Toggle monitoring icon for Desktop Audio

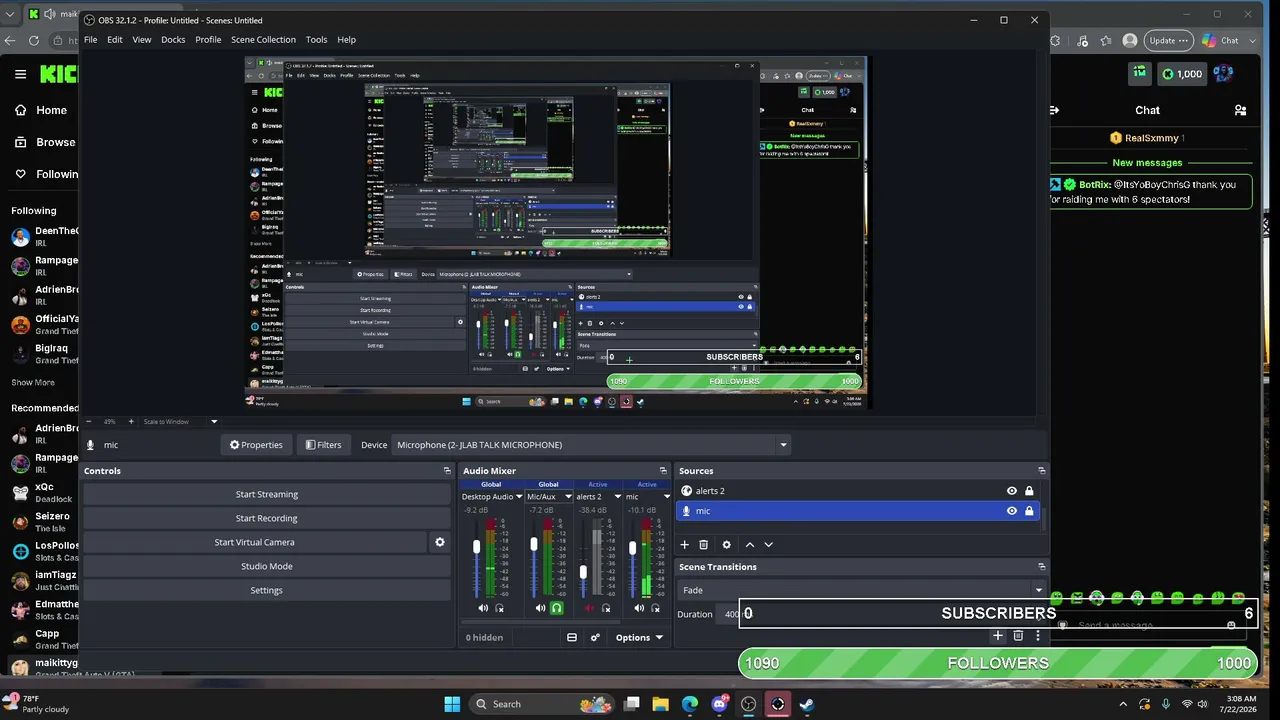(499, 608)
